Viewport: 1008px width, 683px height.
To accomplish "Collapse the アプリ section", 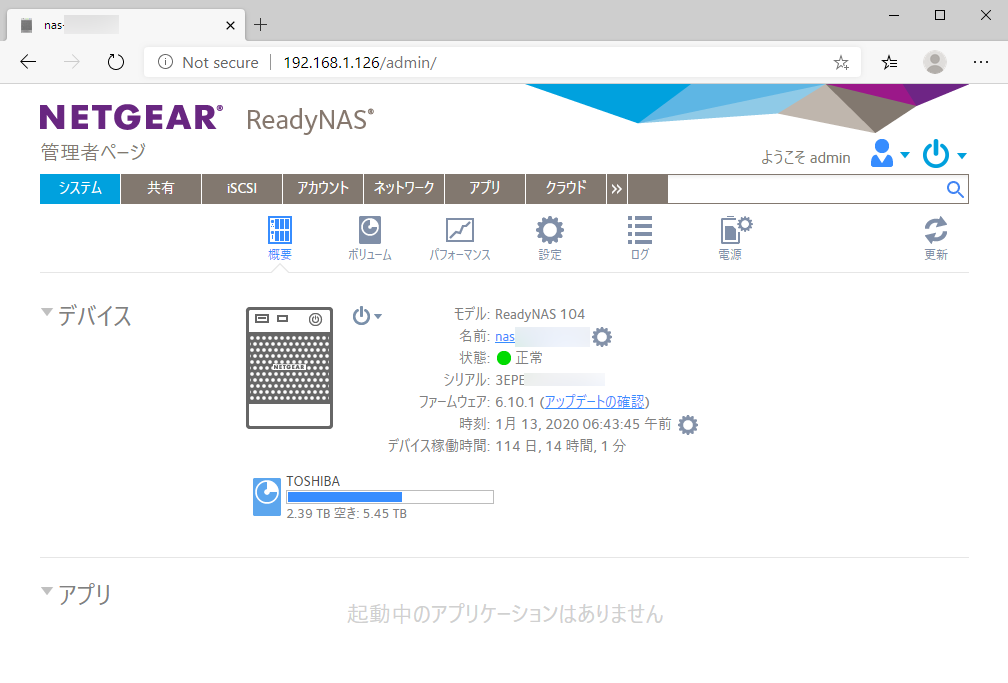I will click(x=46, y=590).
